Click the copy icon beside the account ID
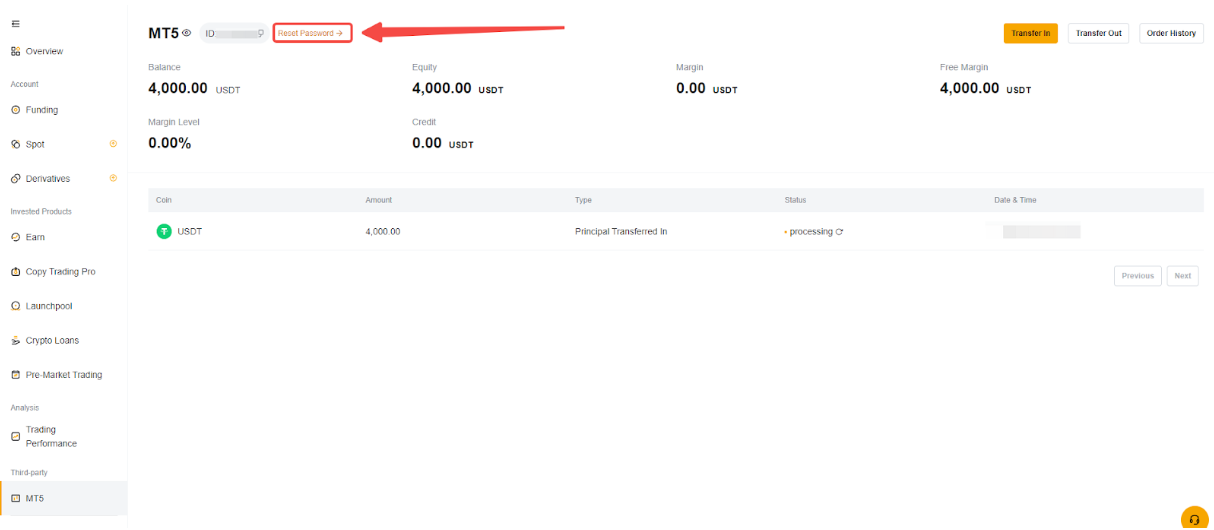This screenshot has height=530, width=1214. point(261,33)
